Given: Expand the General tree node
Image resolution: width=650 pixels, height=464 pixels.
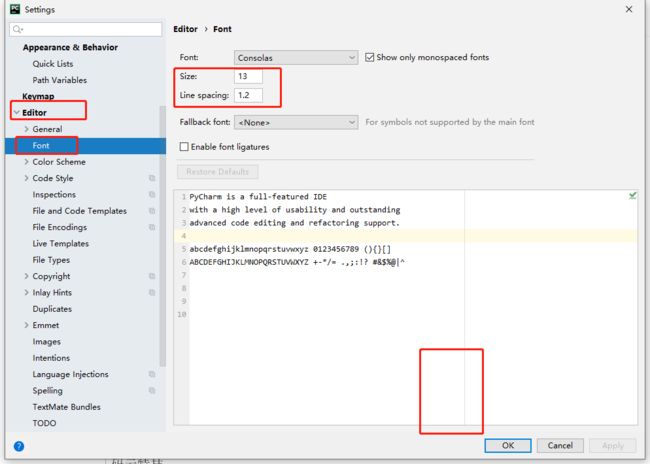Looking at the screenshot, I should click(x=27, y=129).
